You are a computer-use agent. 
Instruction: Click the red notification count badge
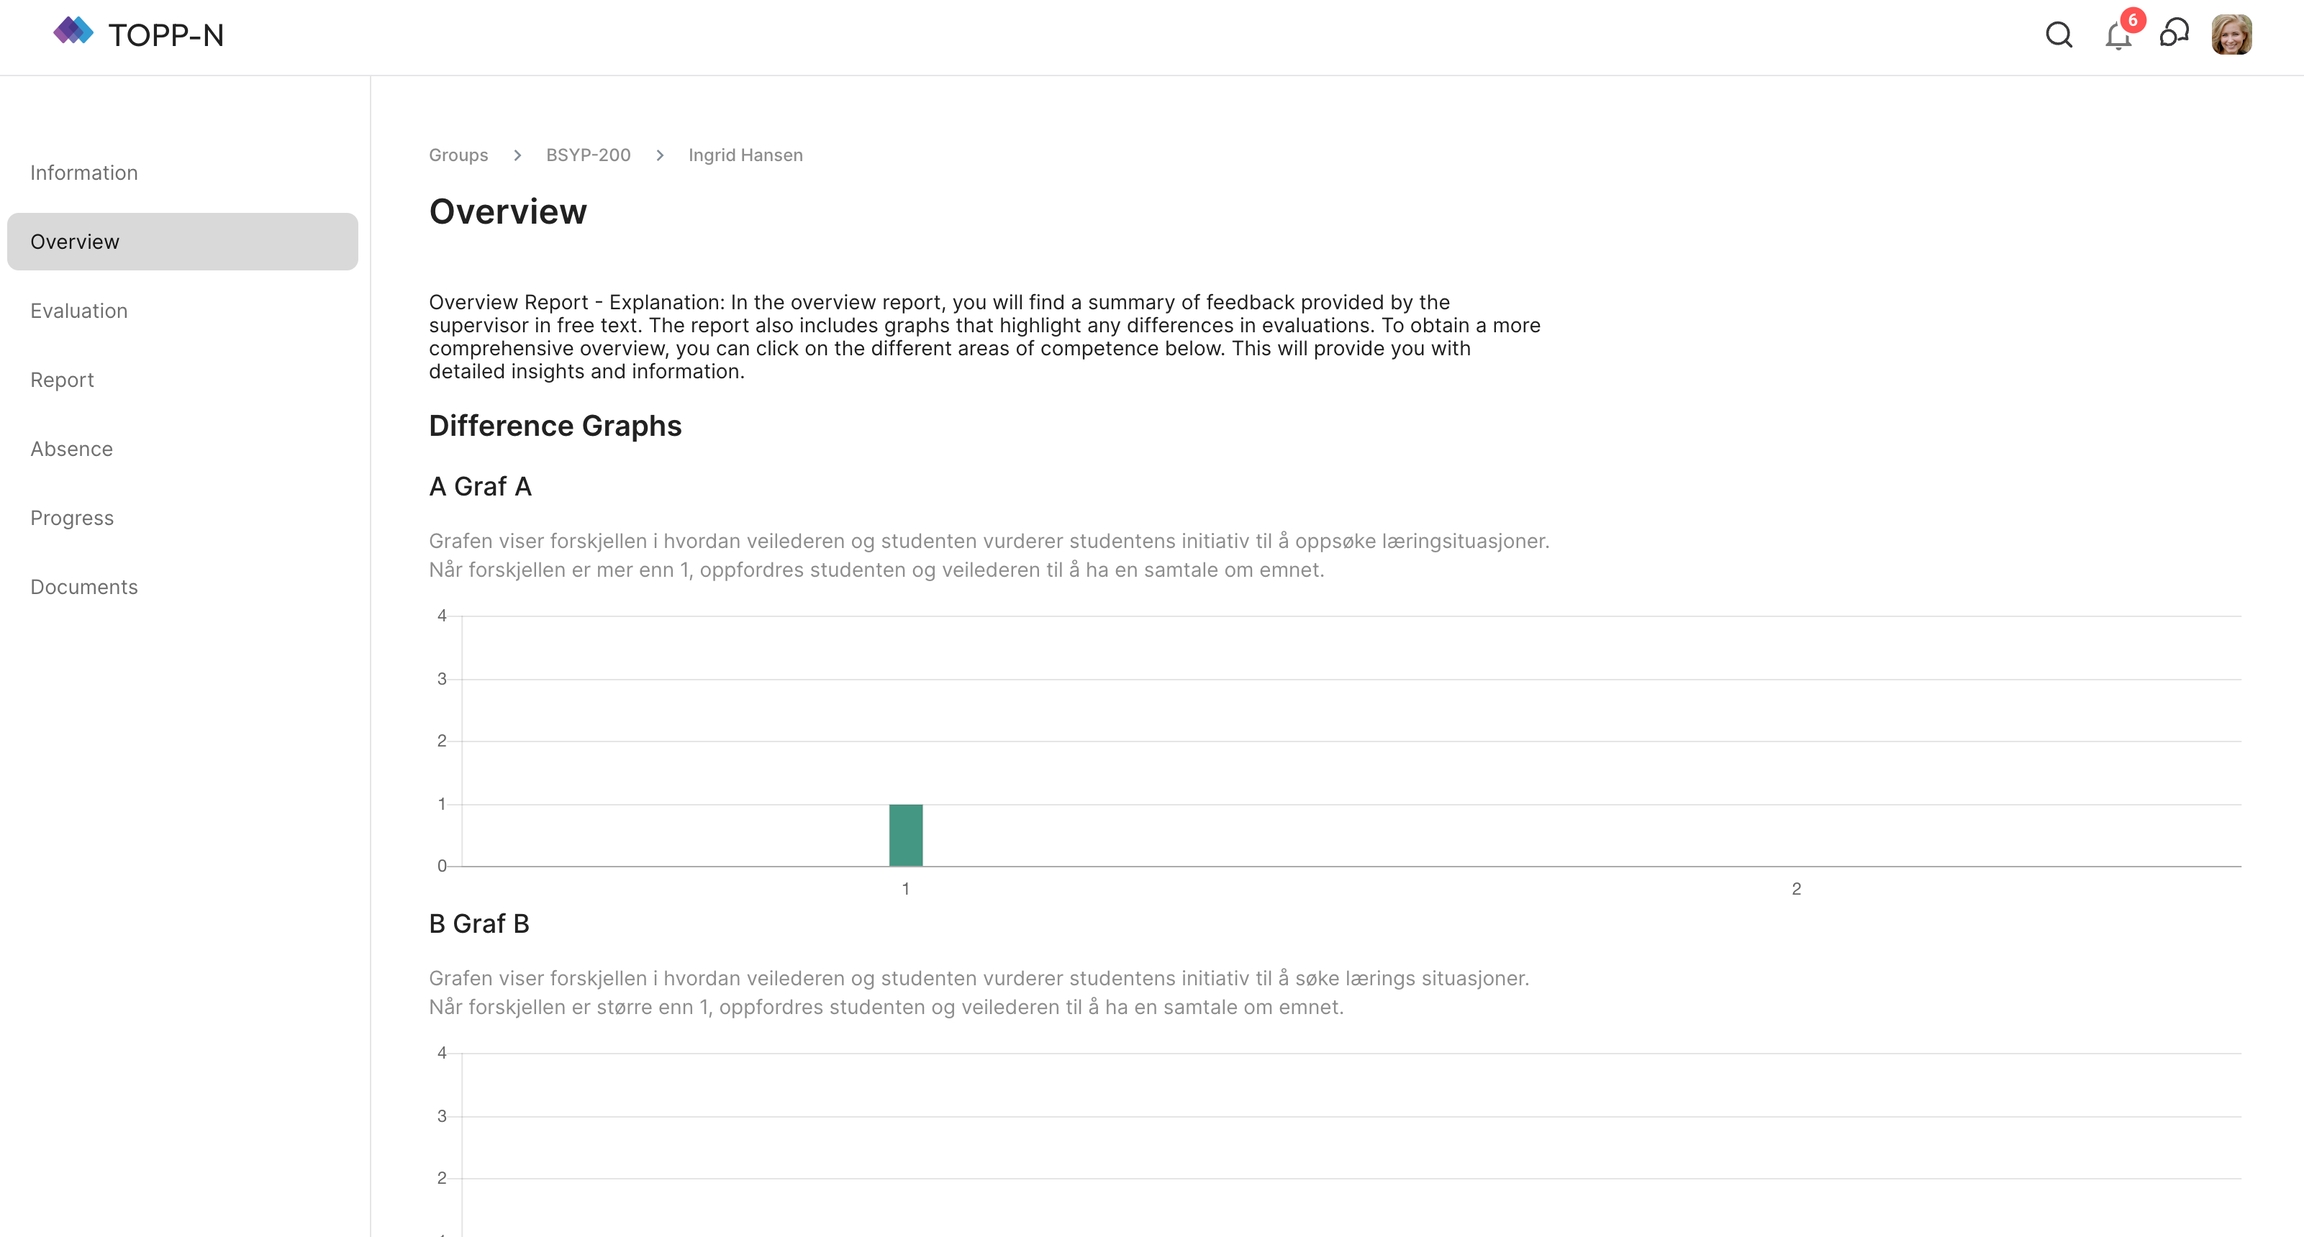click(2133, 20)
